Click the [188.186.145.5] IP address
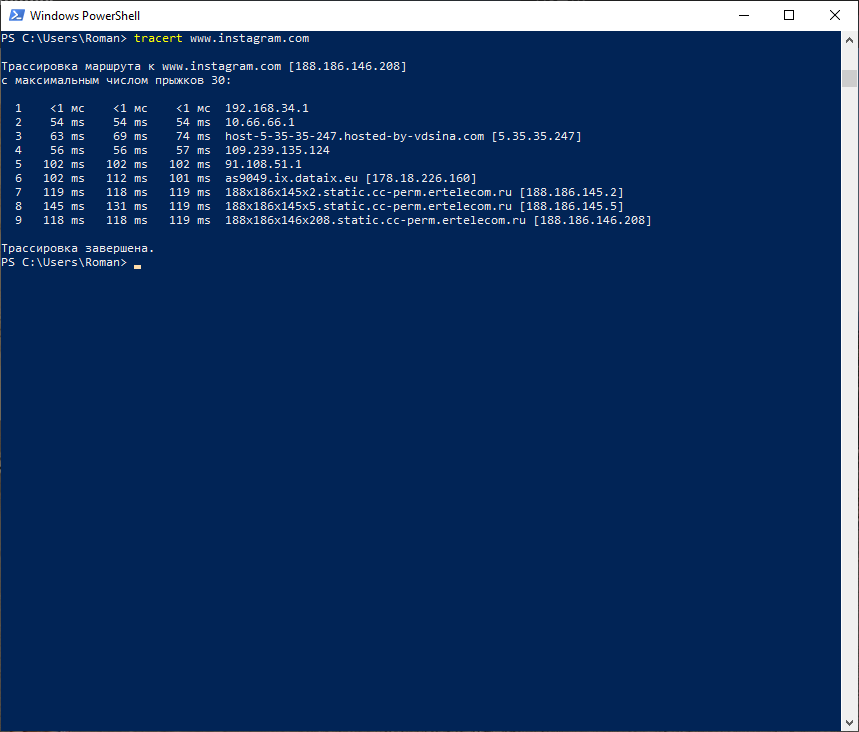The width and height of the screenshot is (859, 732). [571, 206]
